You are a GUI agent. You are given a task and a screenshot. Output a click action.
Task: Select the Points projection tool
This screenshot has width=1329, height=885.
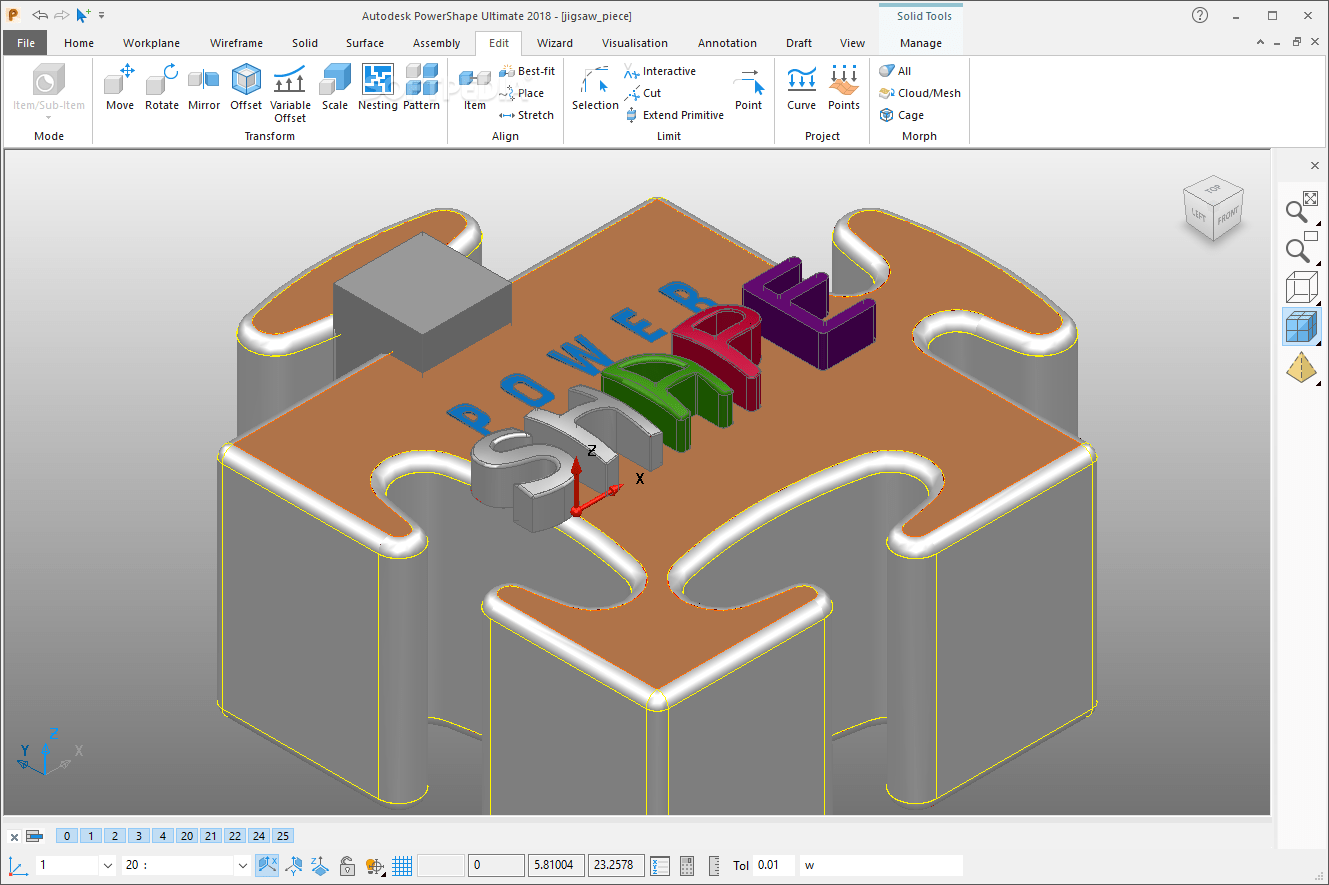pyautogui.click(x=843, y=88)
